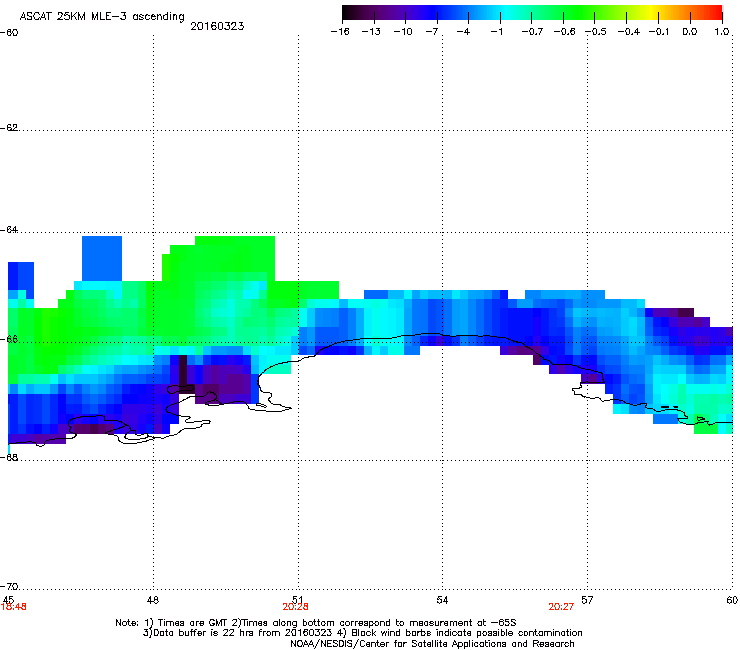Click the -16 label on the color scale
740x650 pixels.
point(340,32)
